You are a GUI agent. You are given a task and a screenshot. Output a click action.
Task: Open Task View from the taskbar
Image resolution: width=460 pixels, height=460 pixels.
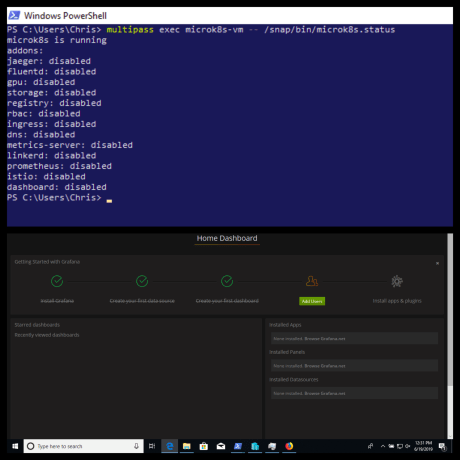coord(152,446)
